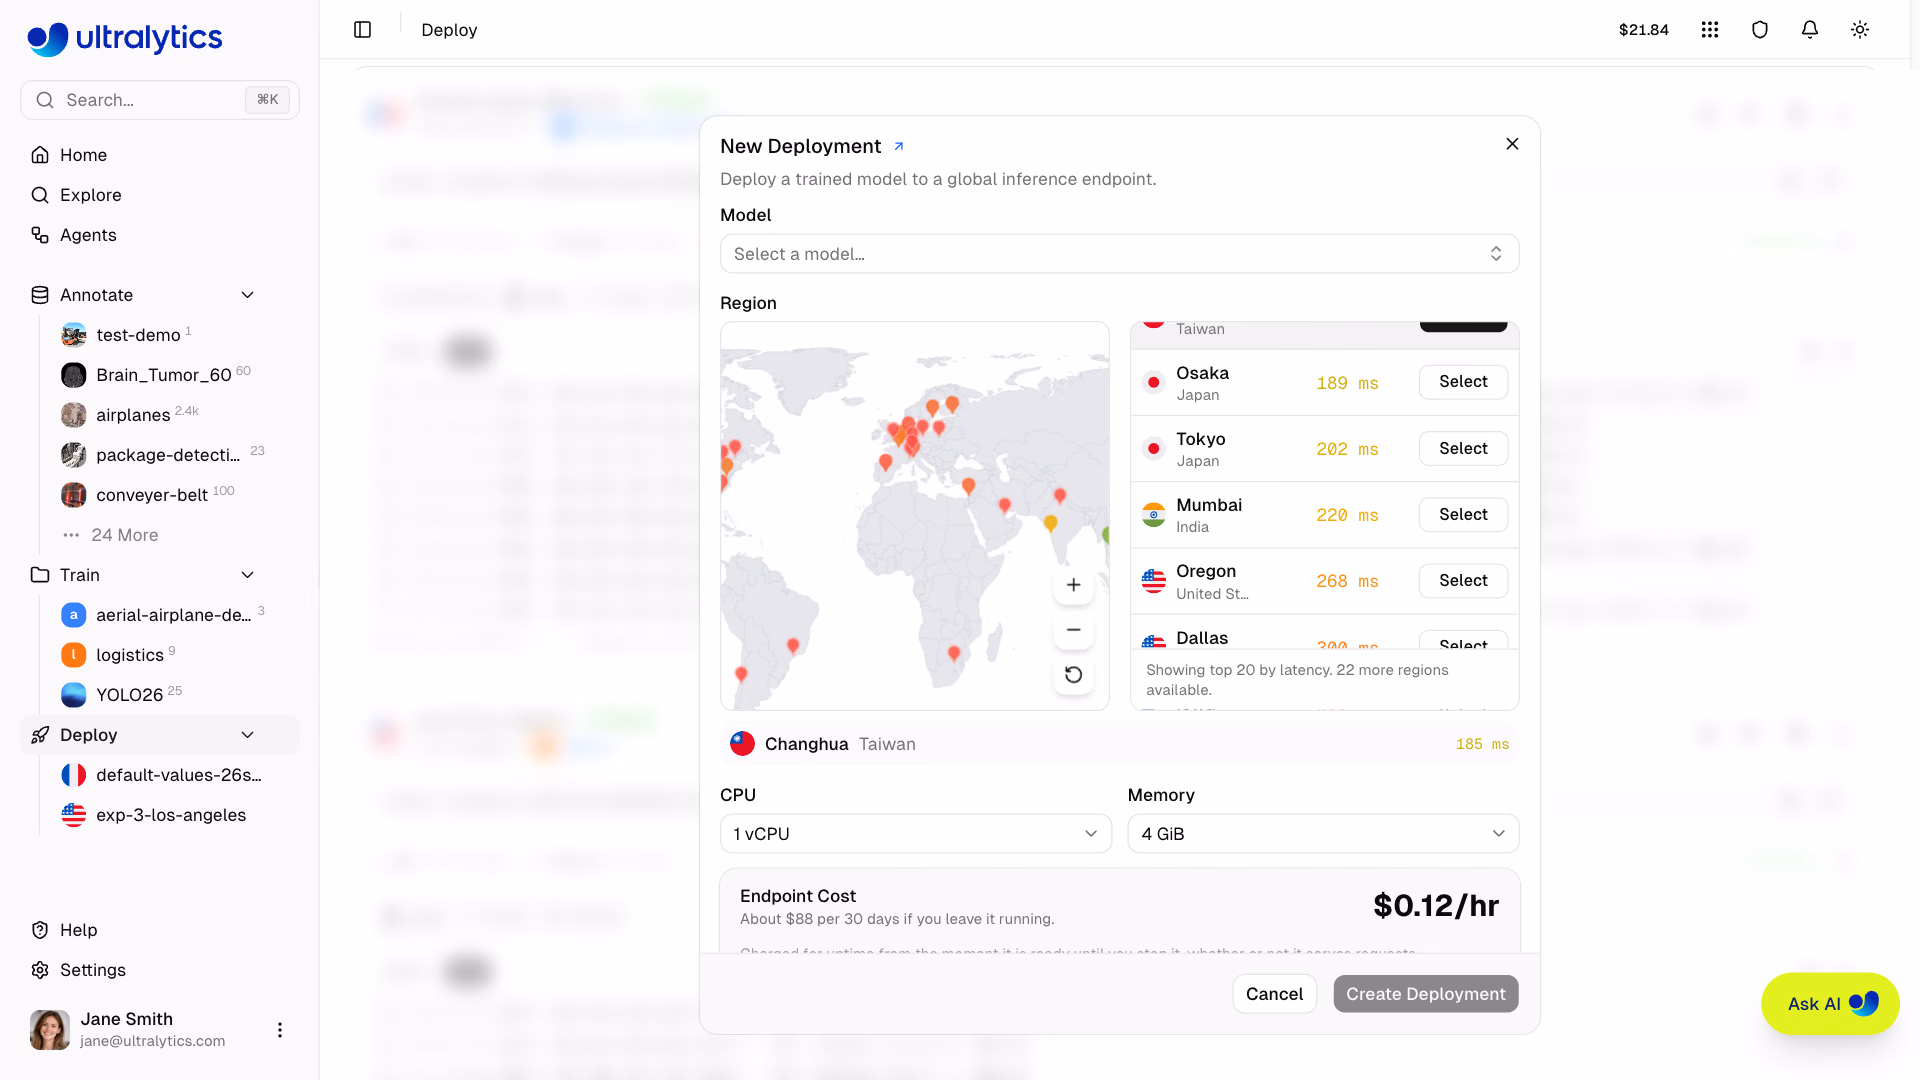Click the selected Changhua Taiwan row
The height and width of the screenshot is (1080, 1920).
coord(1119,744)
